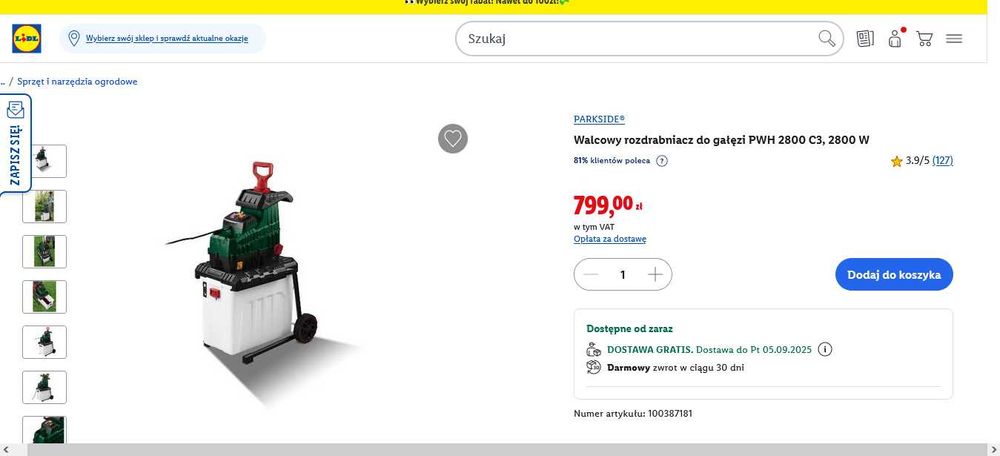
Task: Decrease quantity with minus button
Action: point(591,275)
